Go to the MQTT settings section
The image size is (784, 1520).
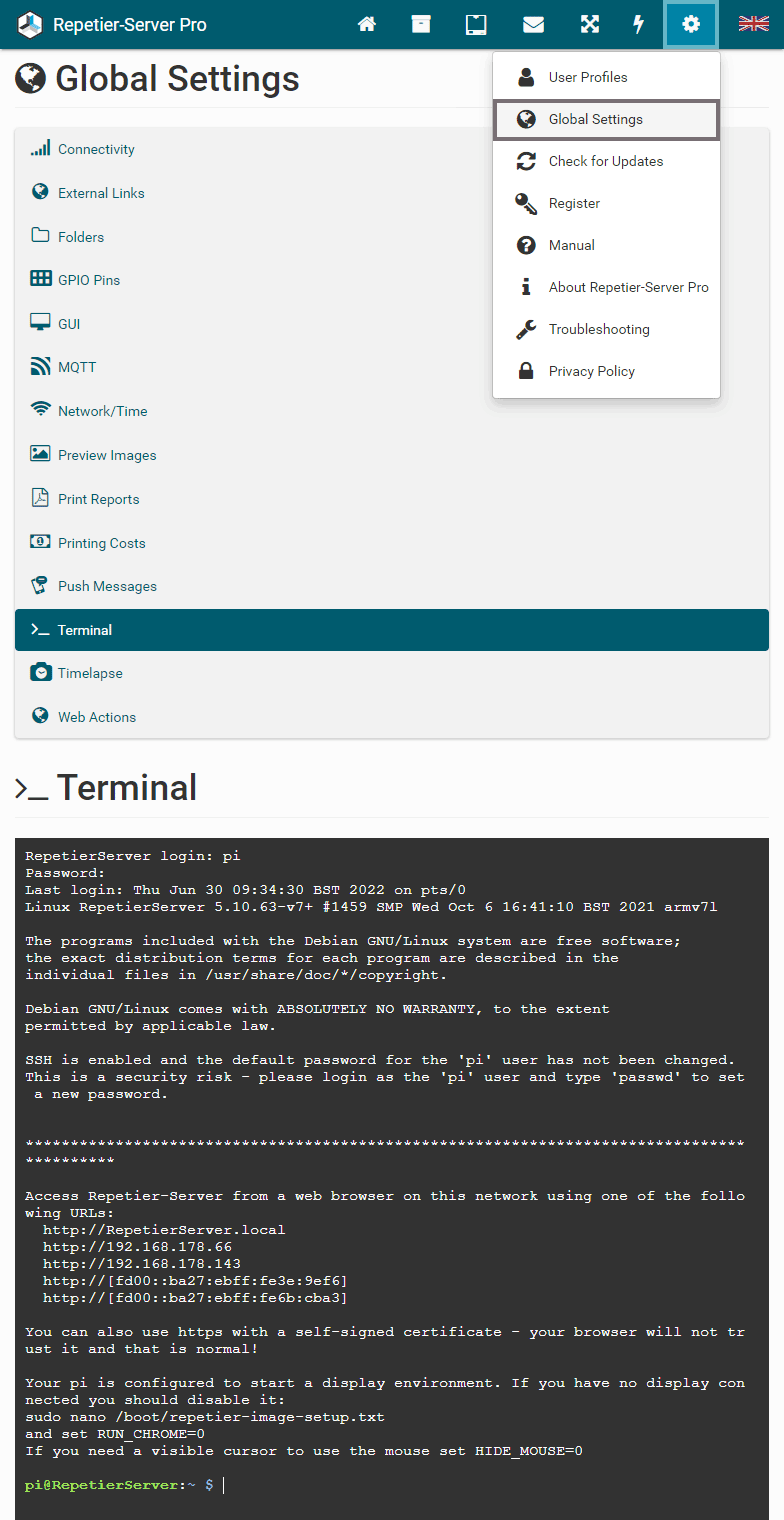(77, 367)
